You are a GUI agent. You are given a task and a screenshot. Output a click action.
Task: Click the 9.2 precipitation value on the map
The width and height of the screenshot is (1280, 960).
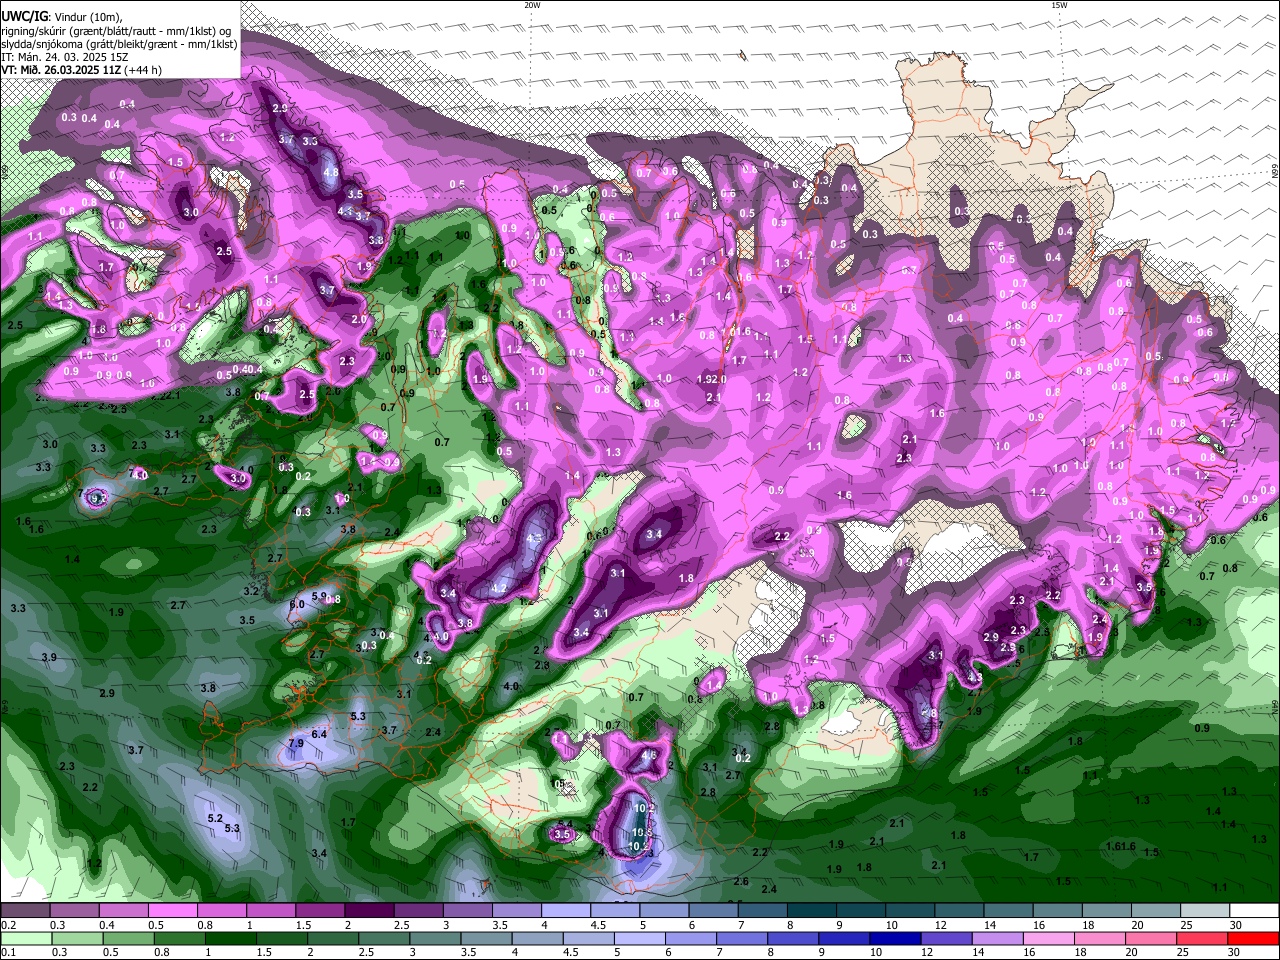(x=97, y=497)
